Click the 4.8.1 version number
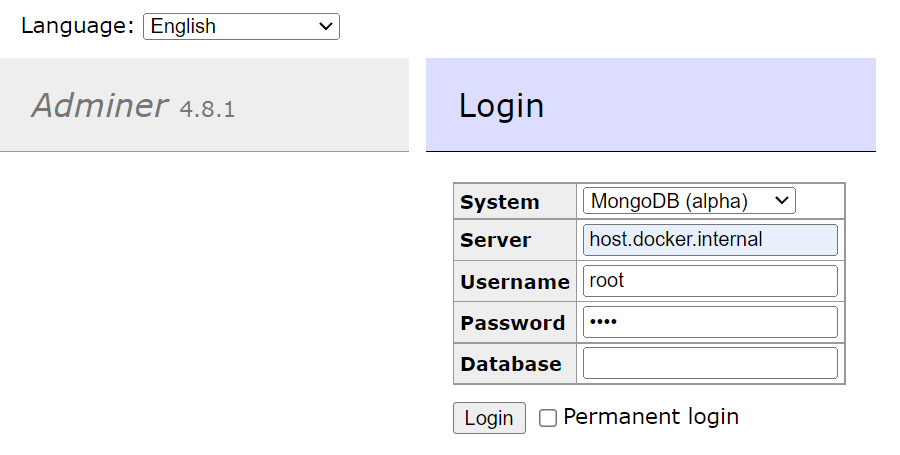This screenshot has width=900, height=455. (x=207, y=109)
